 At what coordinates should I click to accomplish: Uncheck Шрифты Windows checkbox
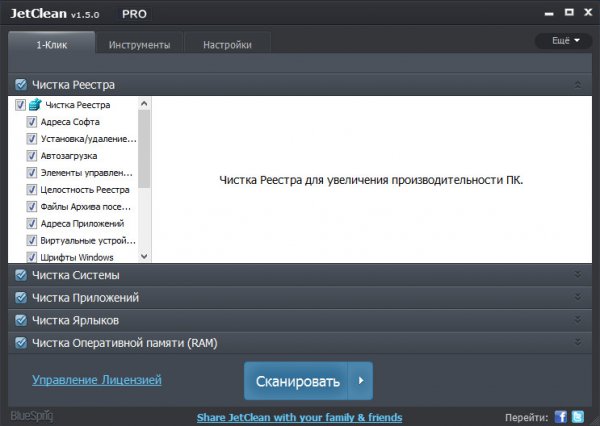[31, 257]
